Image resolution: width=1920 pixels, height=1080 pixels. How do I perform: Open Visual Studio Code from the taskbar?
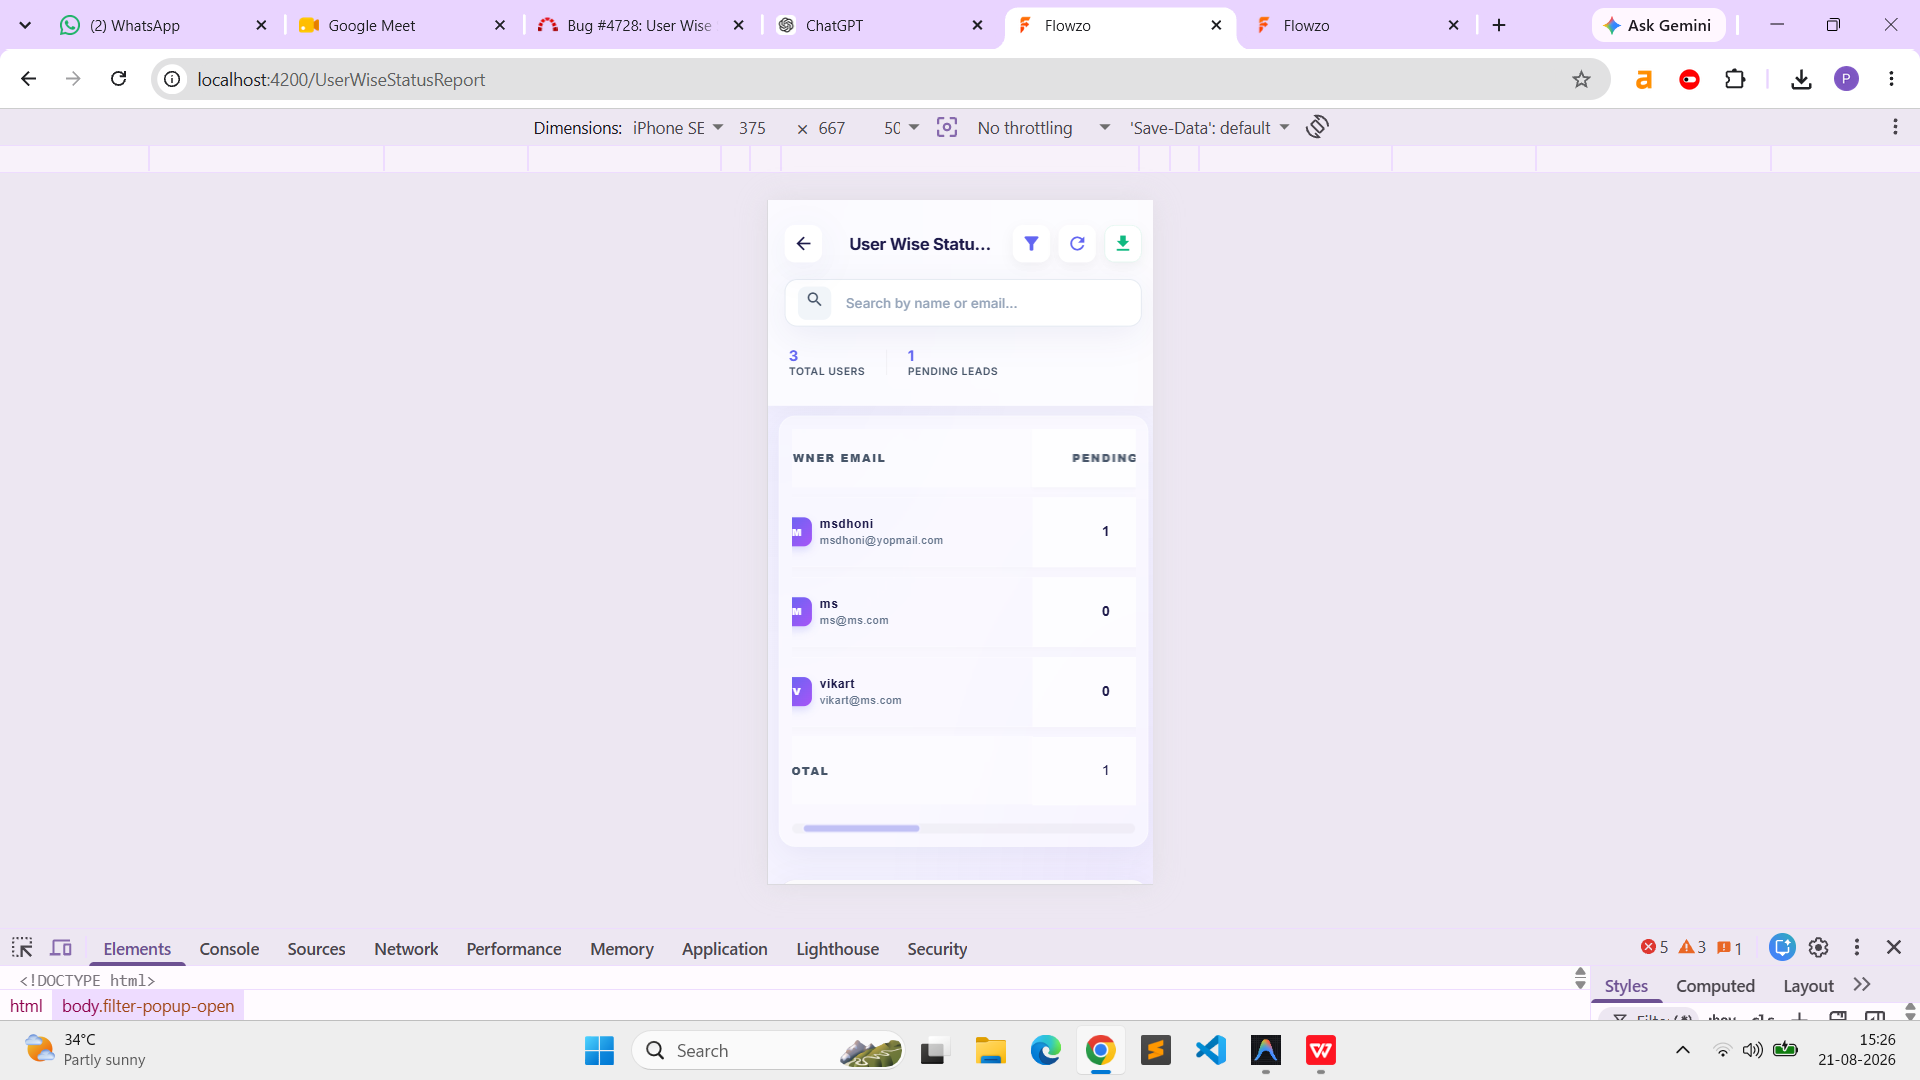pos(1210,1050)
